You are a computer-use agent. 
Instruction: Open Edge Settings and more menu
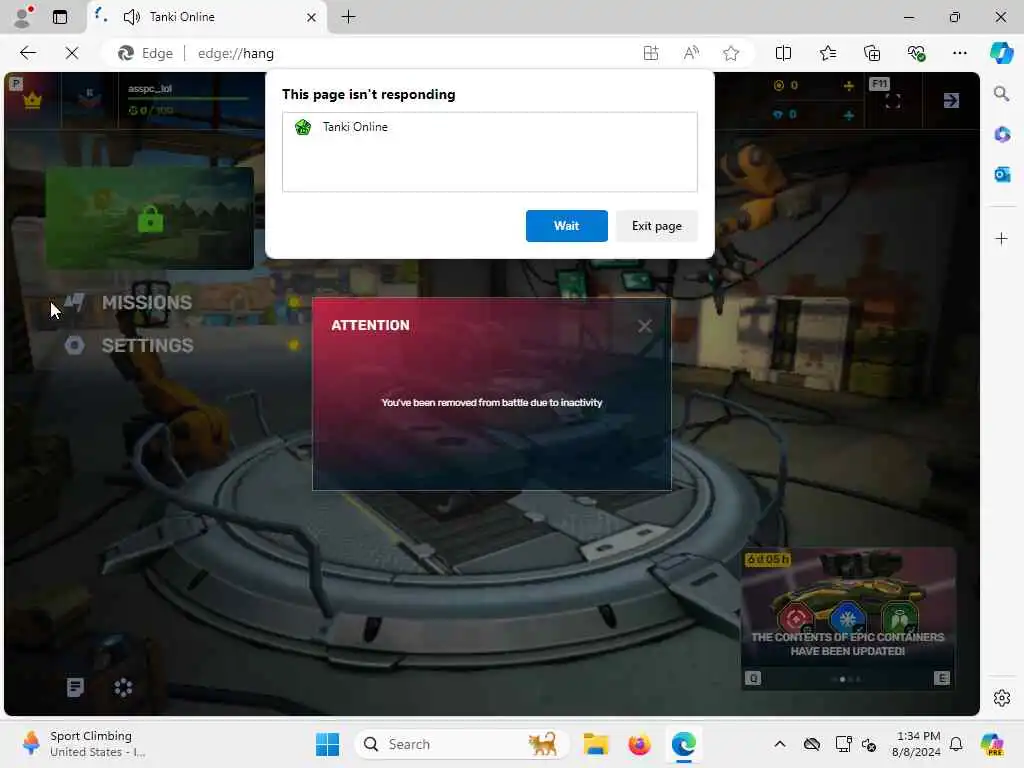[959, 54]
